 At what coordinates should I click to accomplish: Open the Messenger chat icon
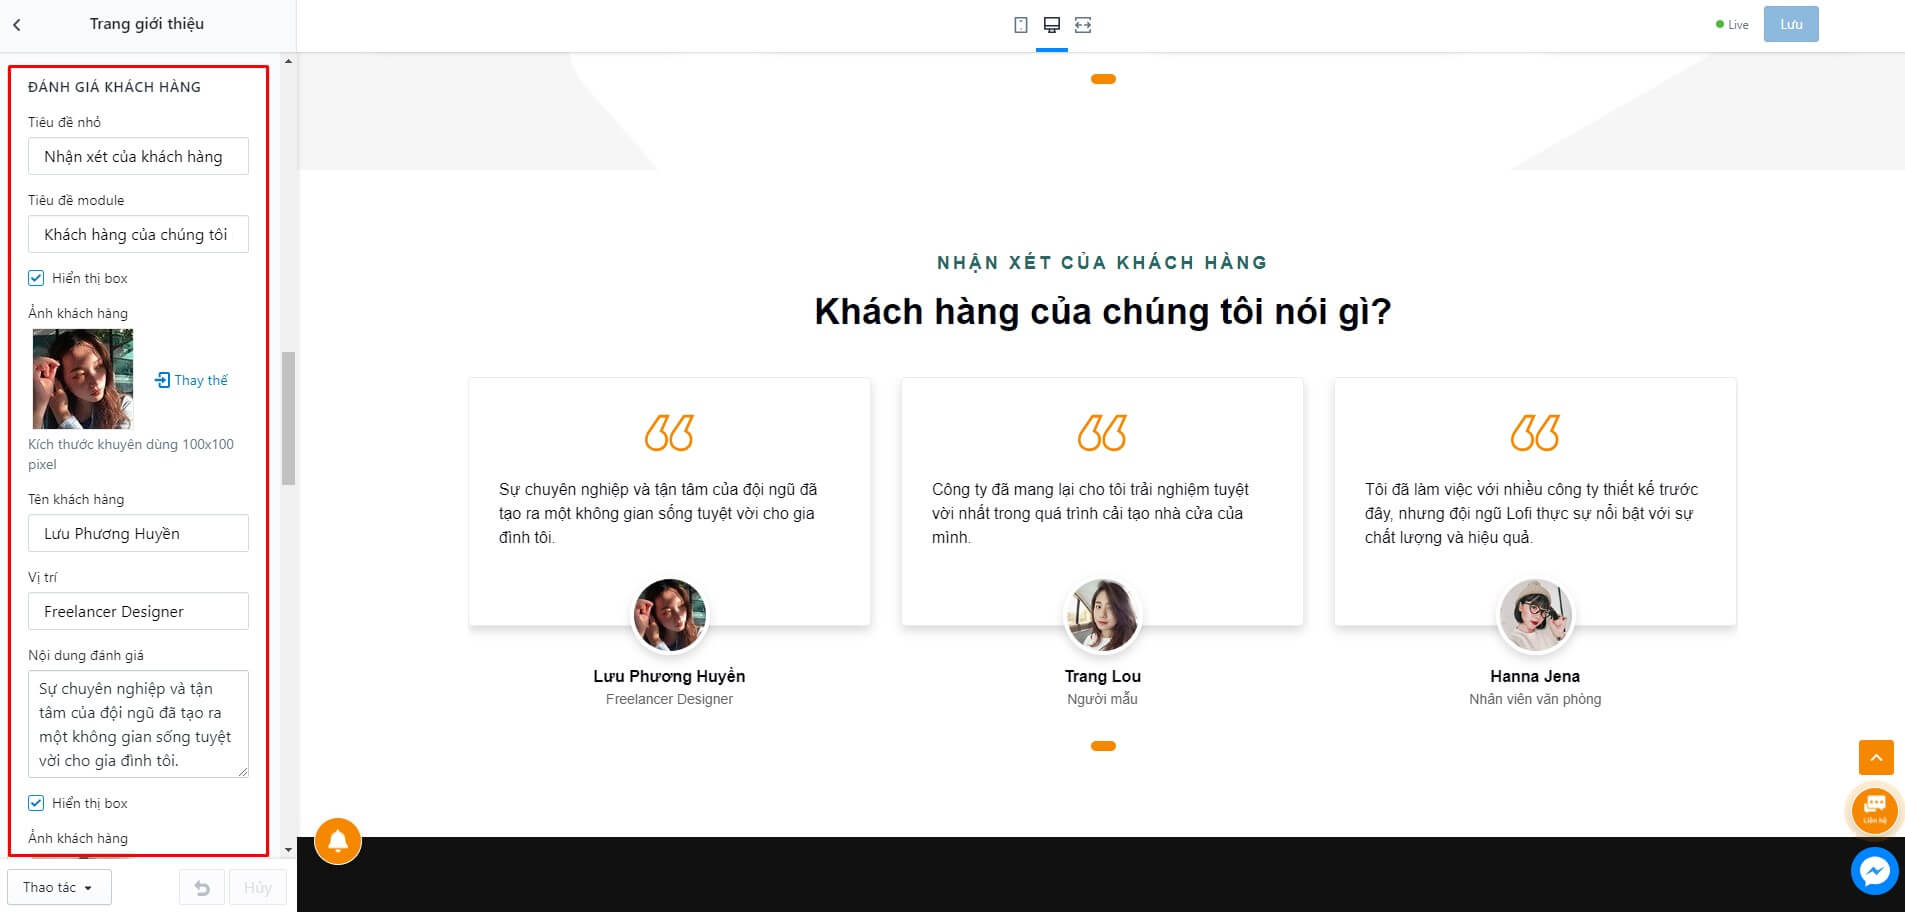pos(1874,872)
